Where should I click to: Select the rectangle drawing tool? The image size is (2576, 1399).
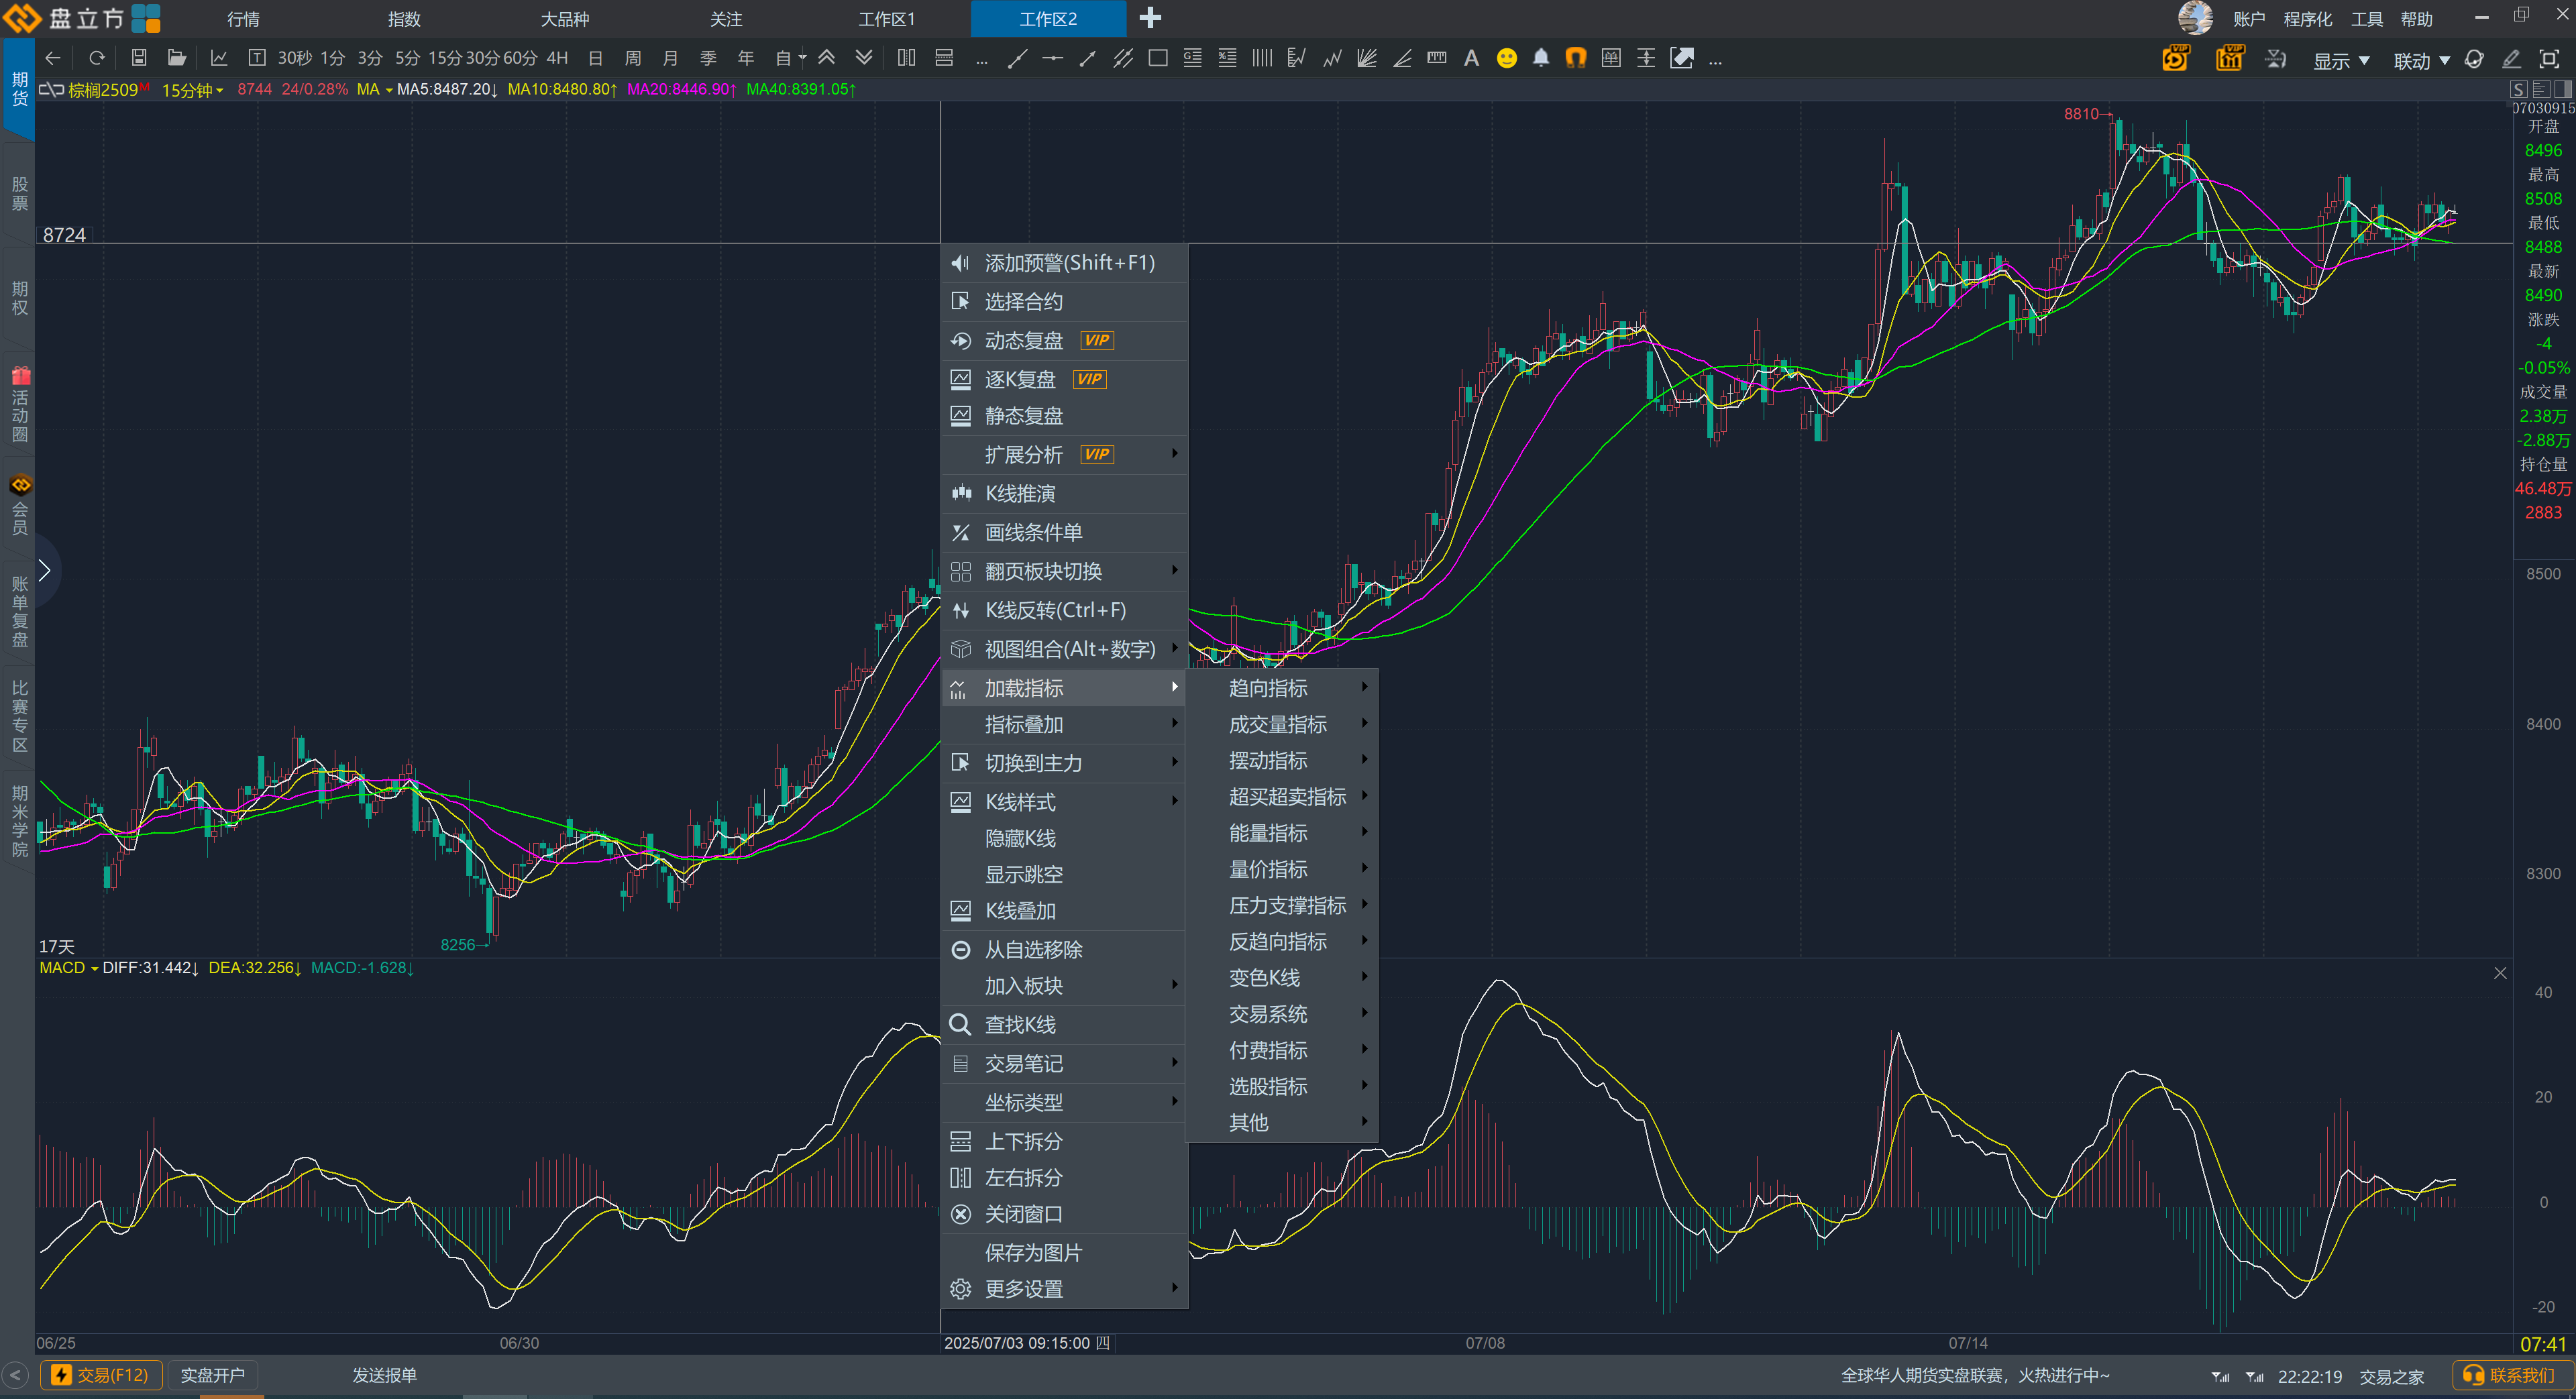1158,58
